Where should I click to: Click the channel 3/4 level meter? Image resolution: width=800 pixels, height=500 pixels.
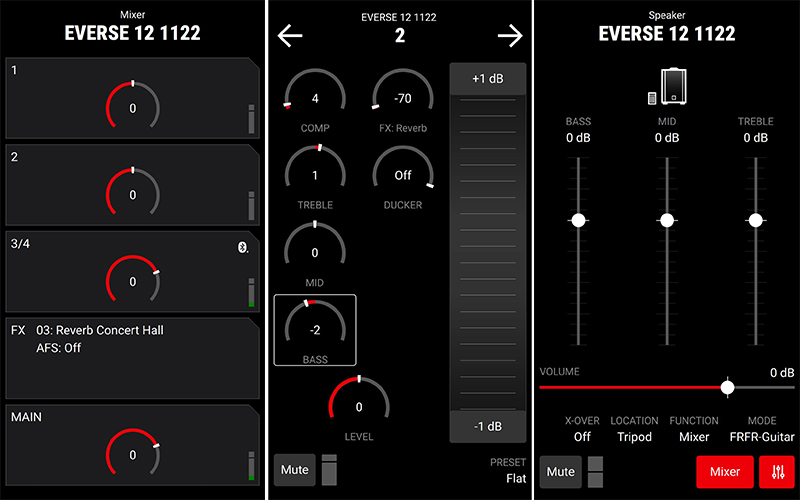252,292
